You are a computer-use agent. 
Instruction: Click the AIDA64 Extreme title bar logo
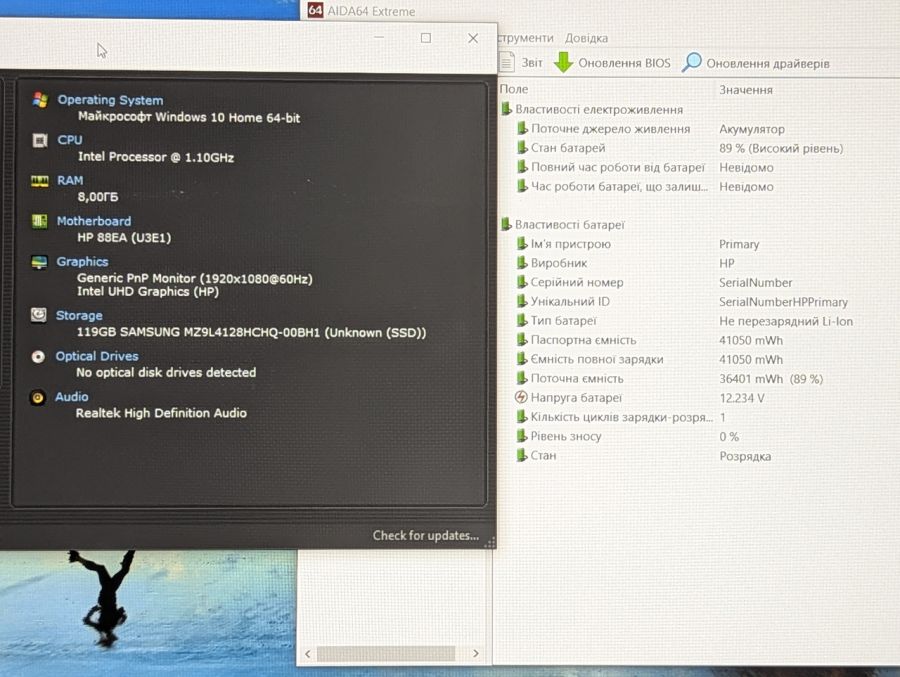[315, 10]
